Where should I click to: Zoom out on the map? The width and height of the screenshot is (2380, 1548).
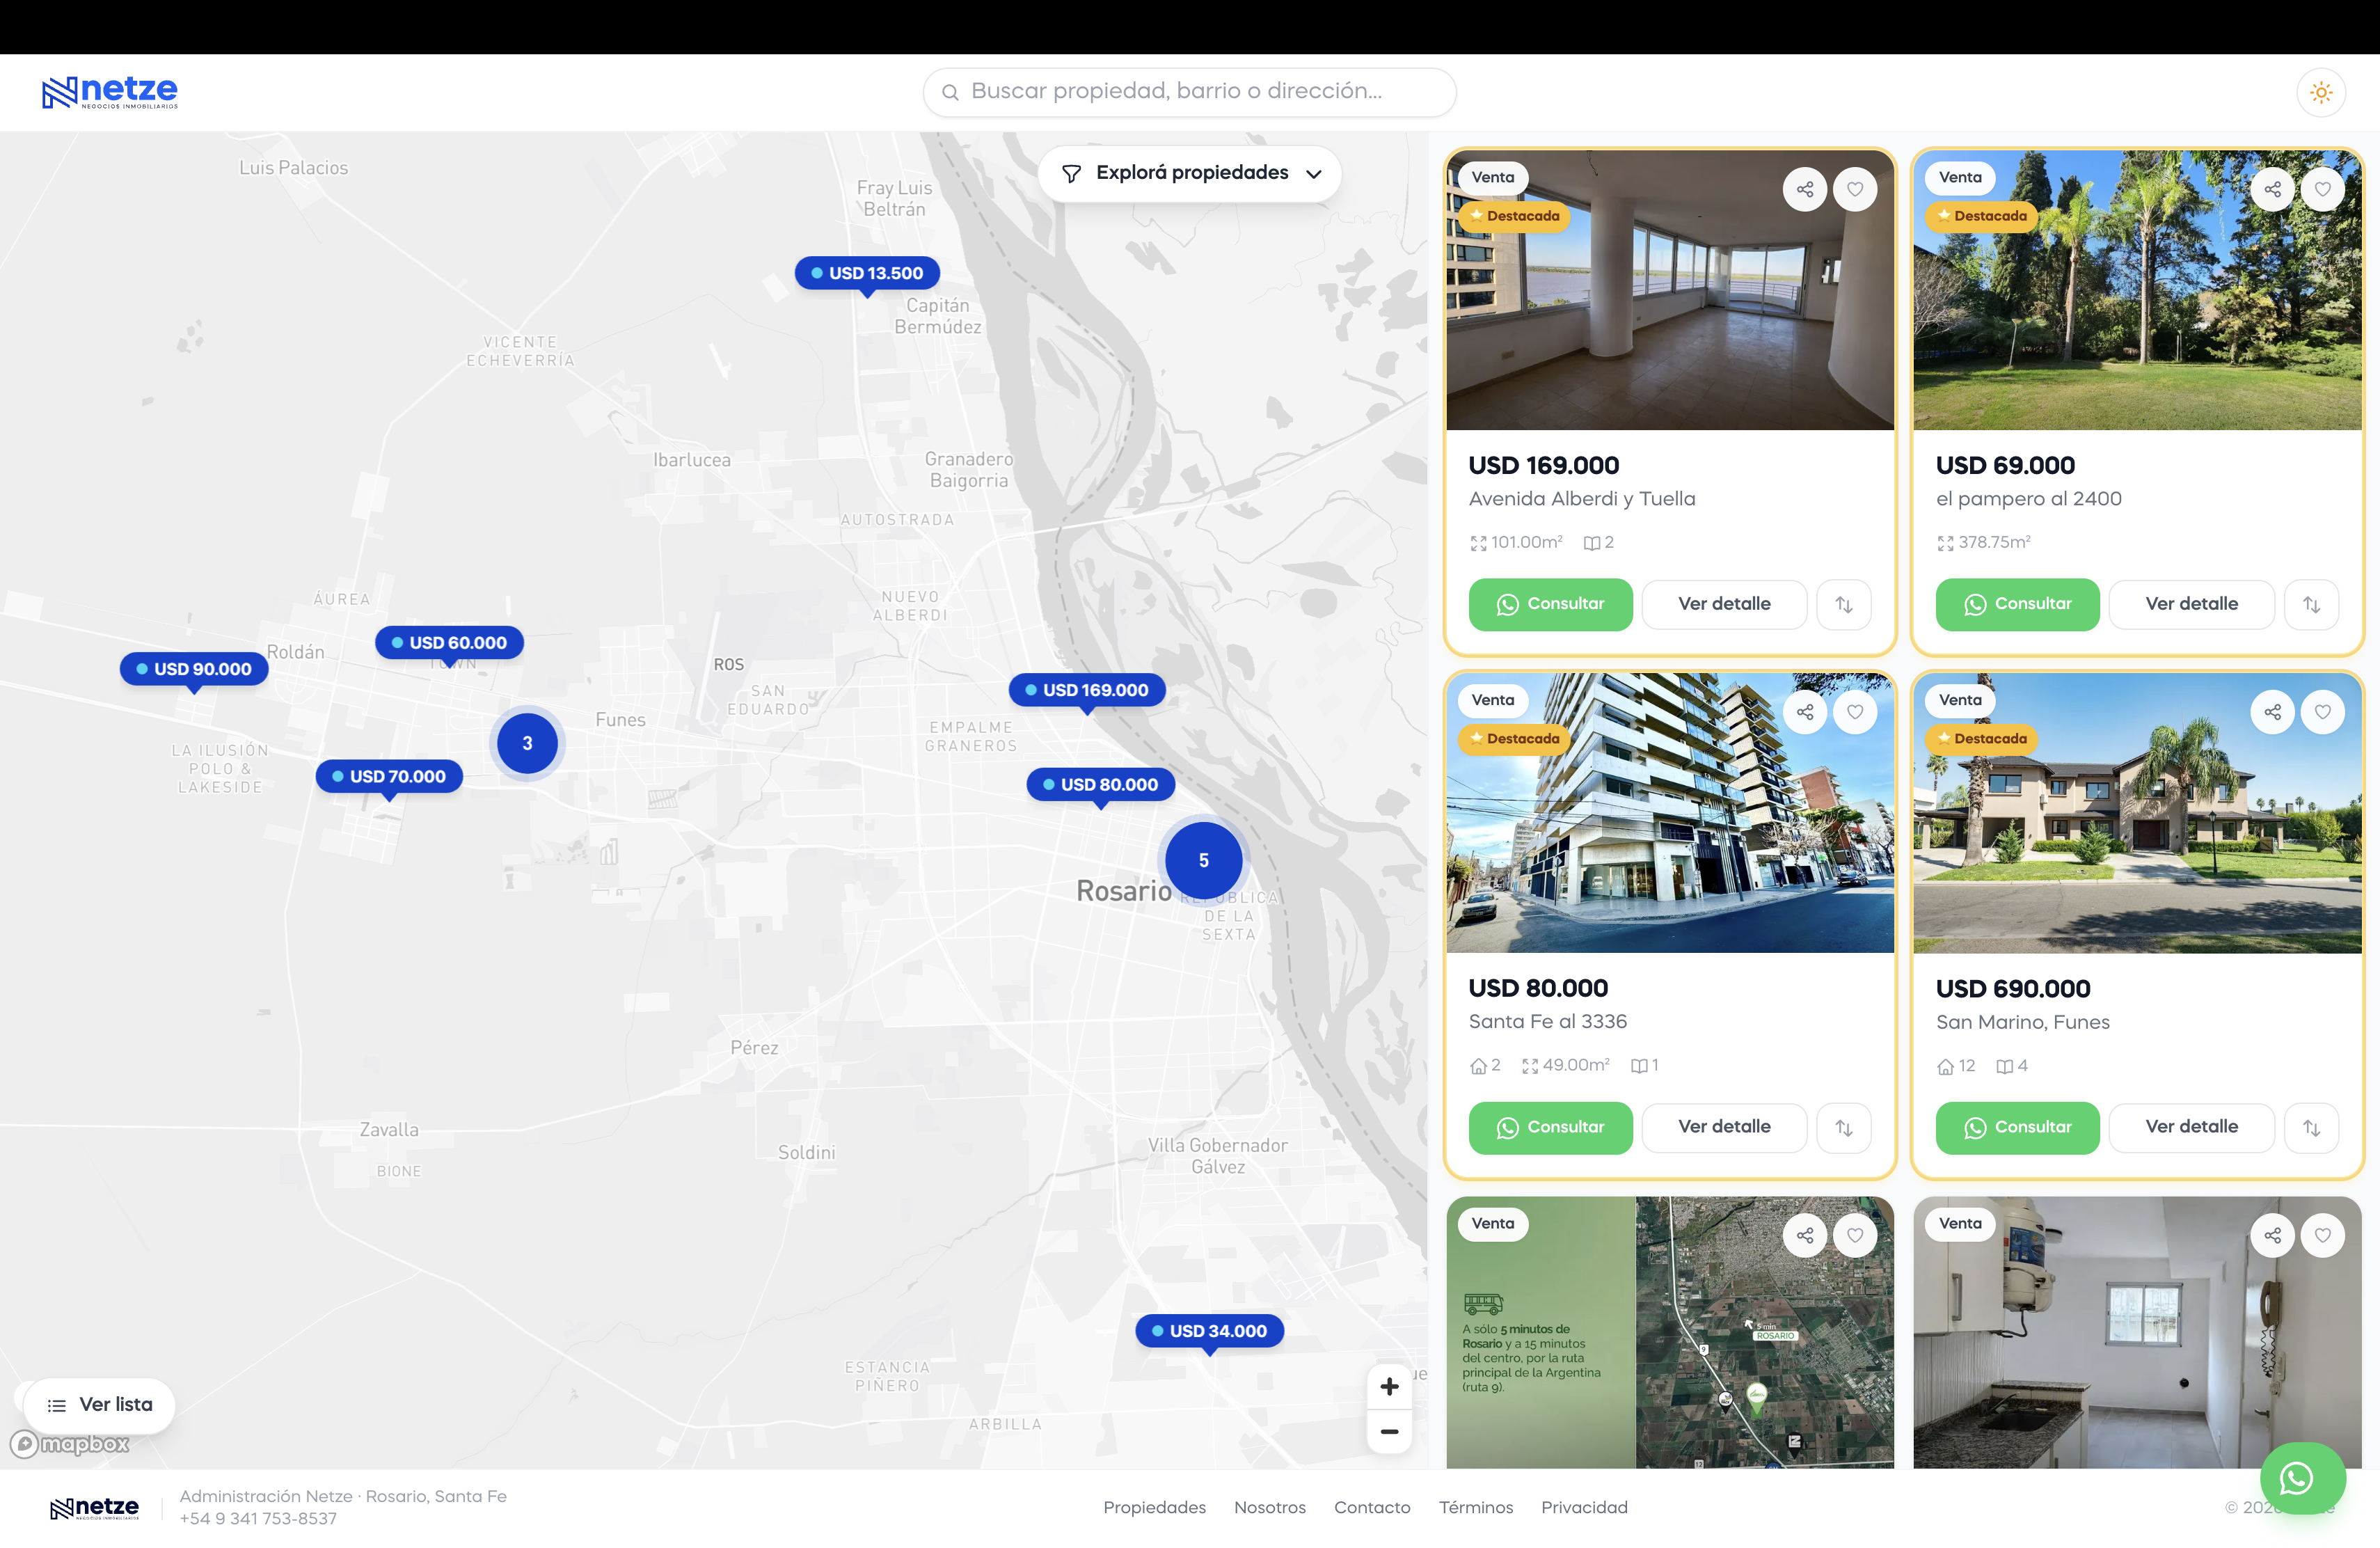1389,1431
